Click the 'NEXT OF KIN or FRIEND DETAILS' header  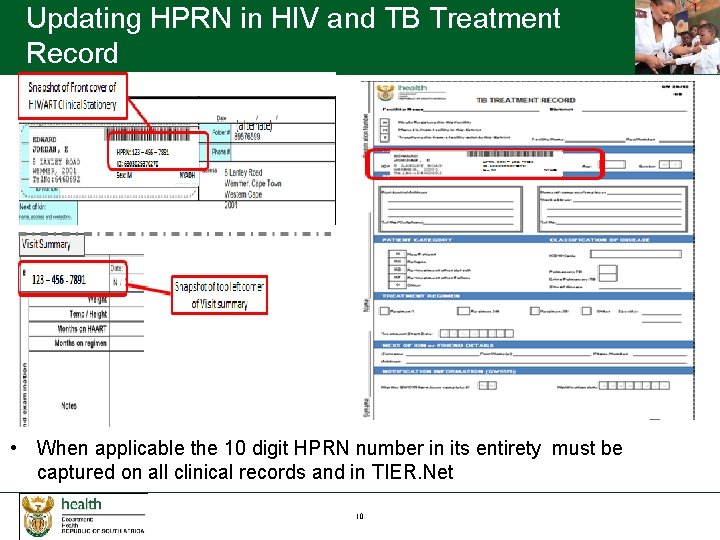click(438, 345)
